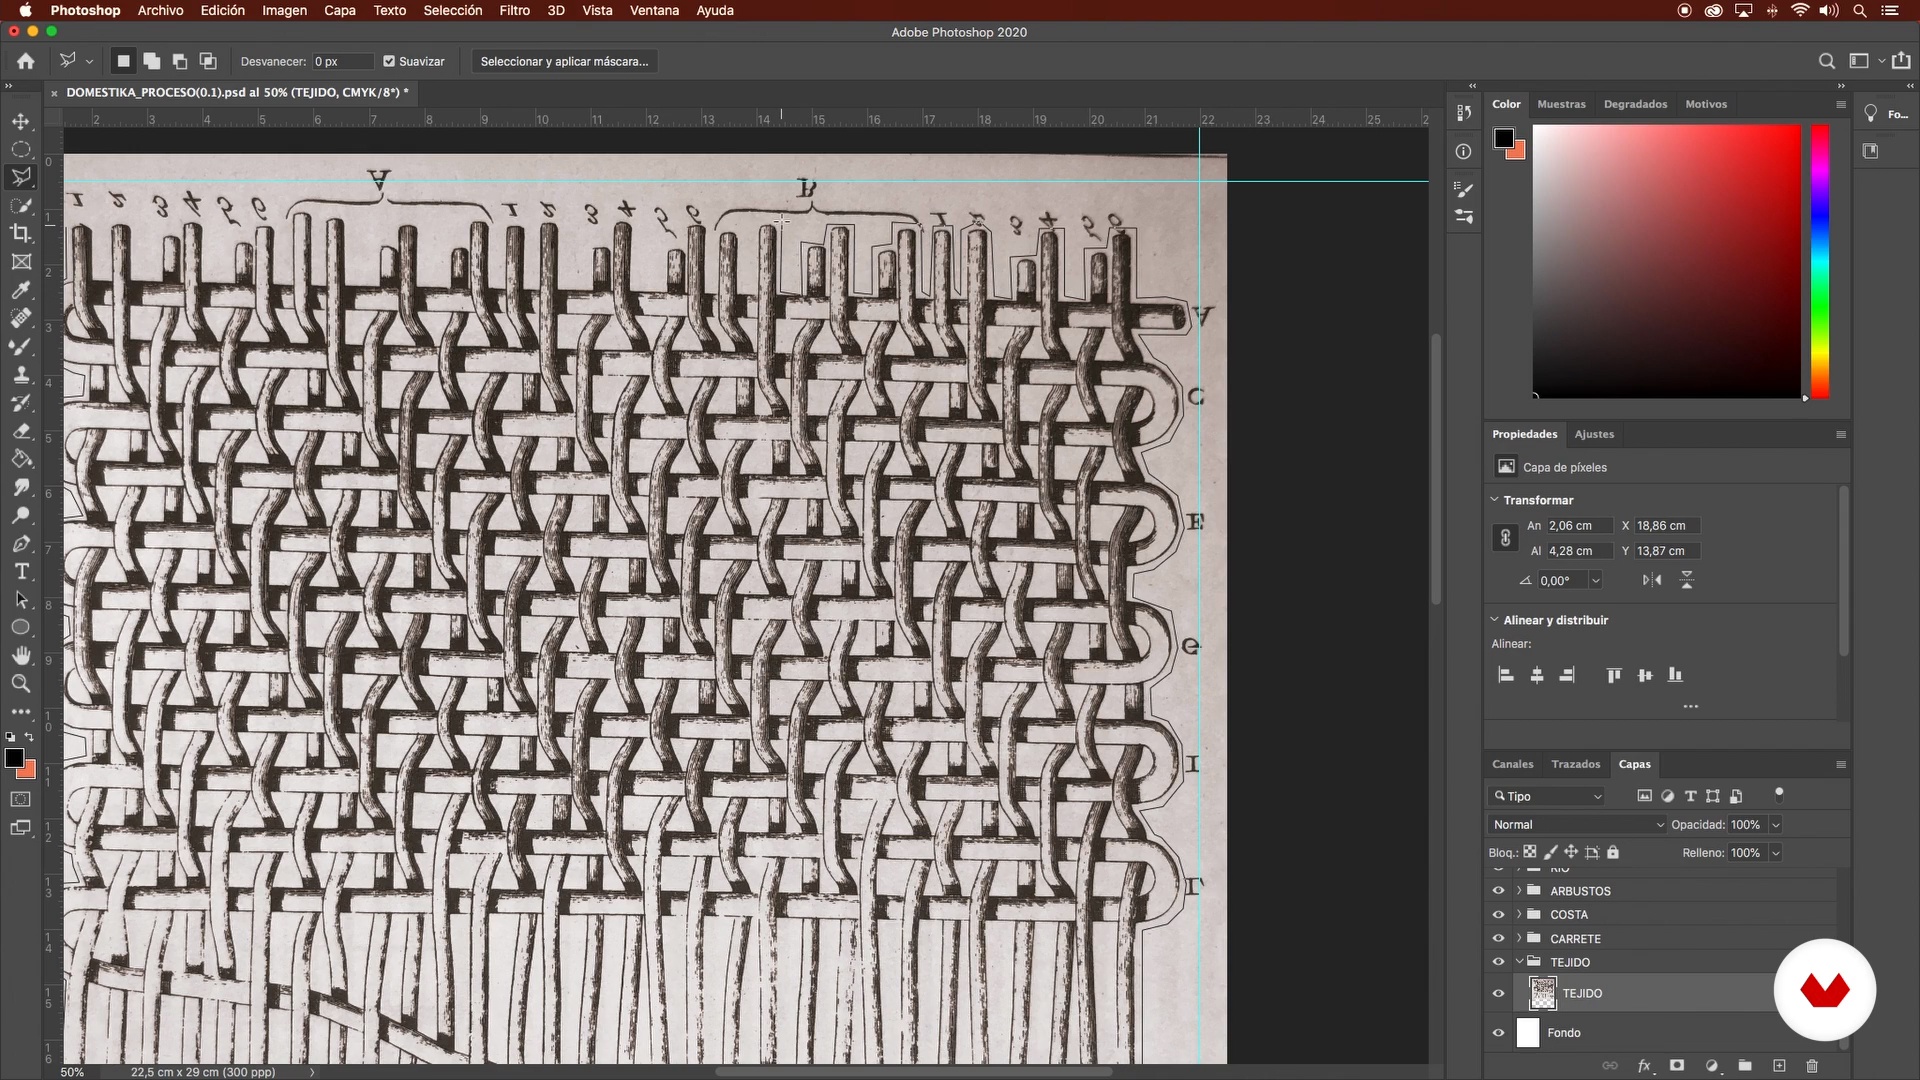Hide the ARBUSTOS group
The width and height of the screenshot is (1920, 1080).
pos(1498,890)
